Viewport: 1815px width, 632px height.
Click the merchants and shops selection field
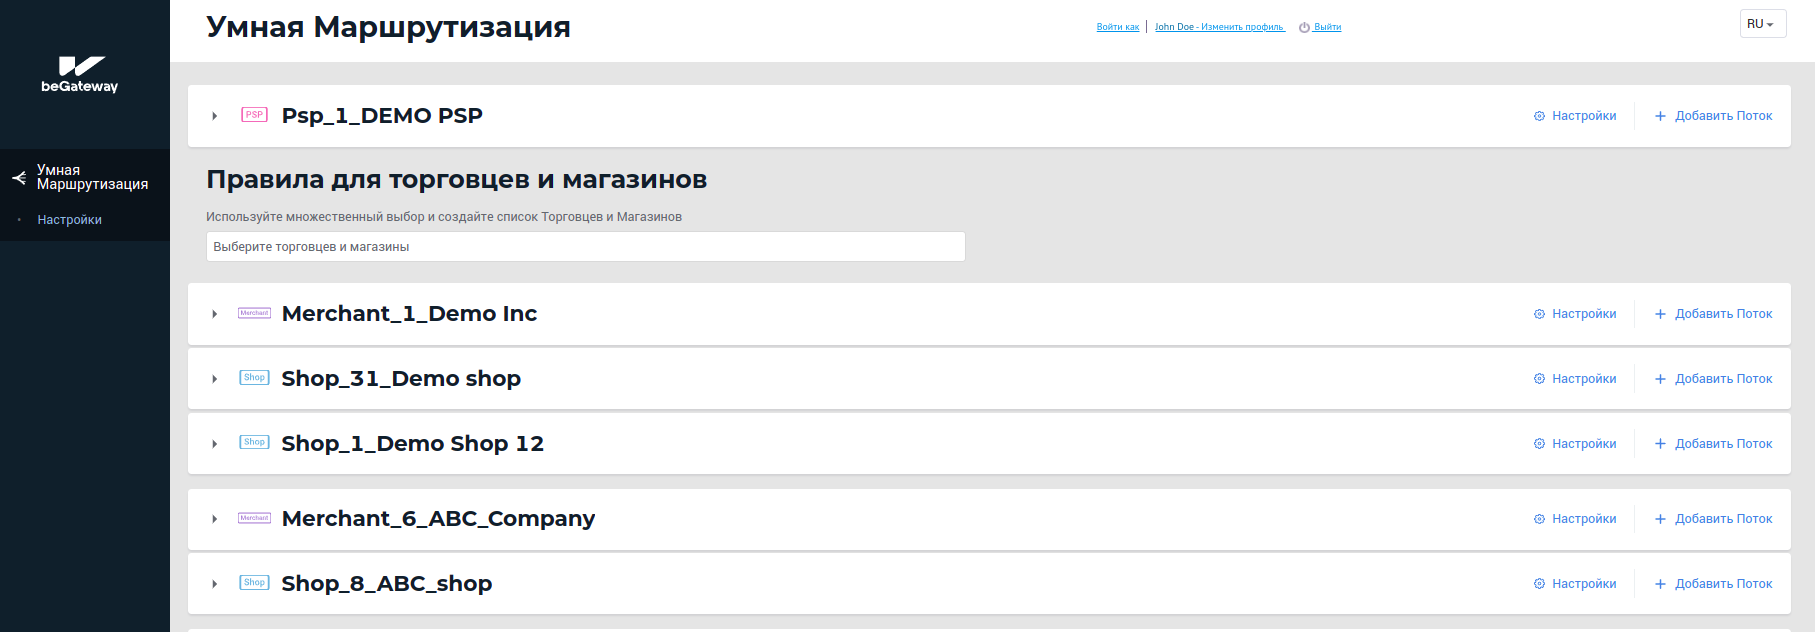585,247
